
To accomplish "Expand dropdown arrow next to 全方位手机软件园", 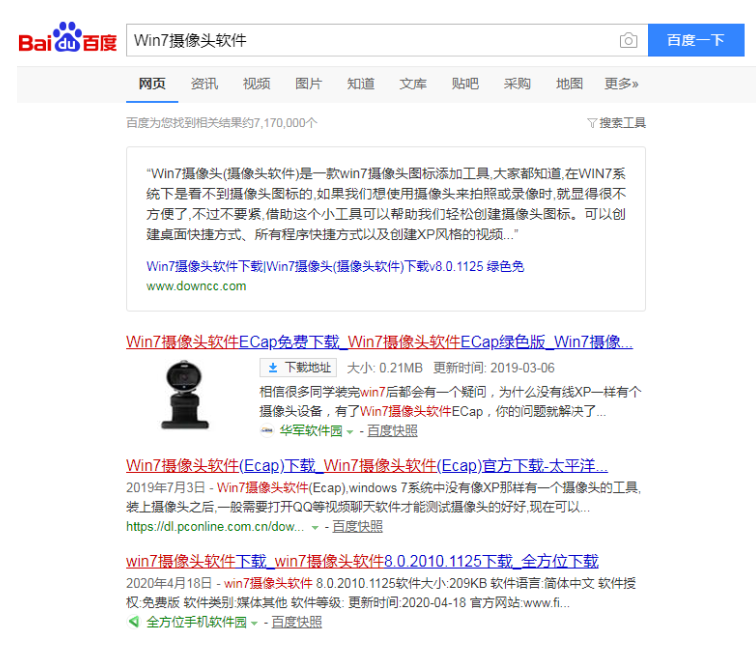I will click(x=254, y=622).
